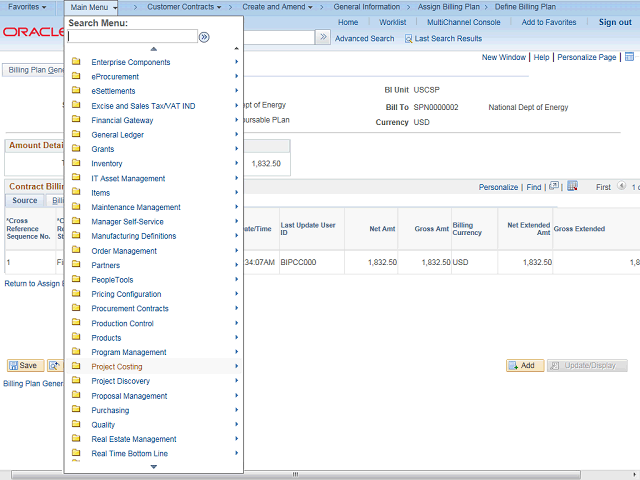Click into the Search Menu text field
This screenshot has height=480, width=640.
pos(132,37)
